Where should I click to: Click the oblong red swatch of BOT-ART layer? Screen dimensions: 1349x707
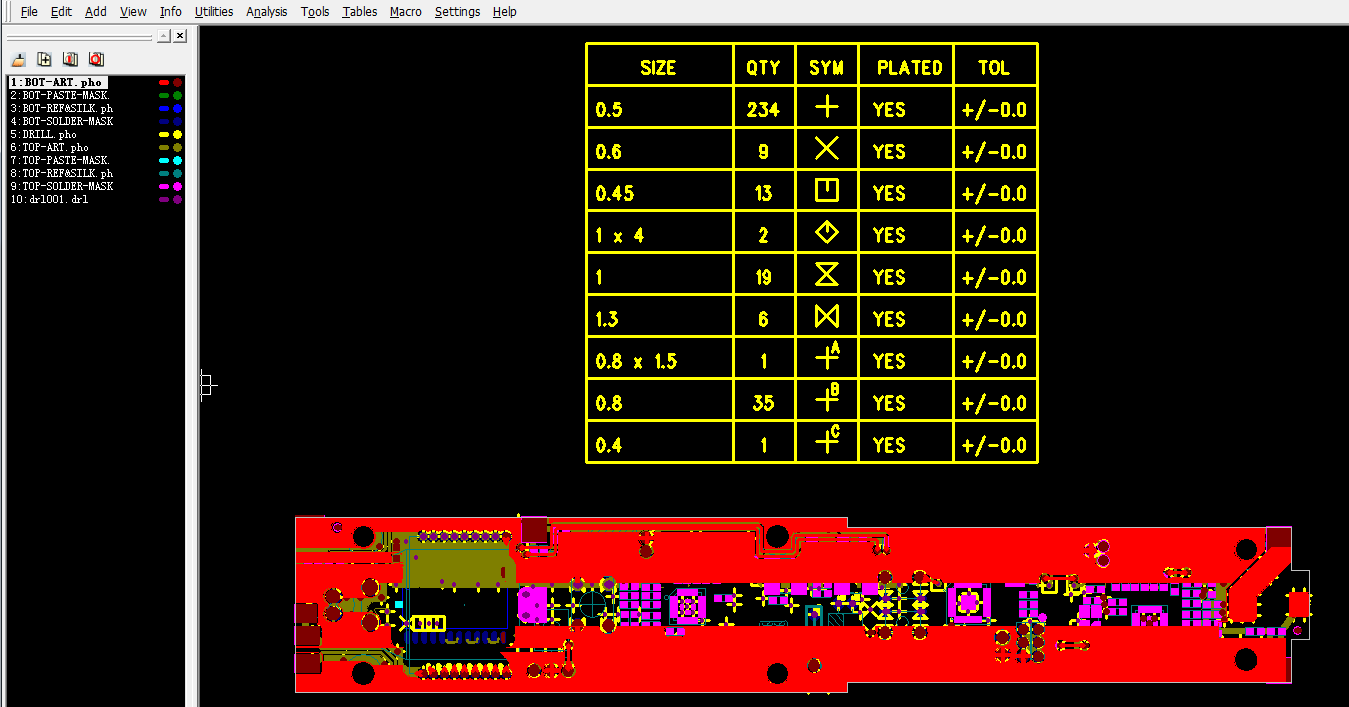[x=164, y=82]
